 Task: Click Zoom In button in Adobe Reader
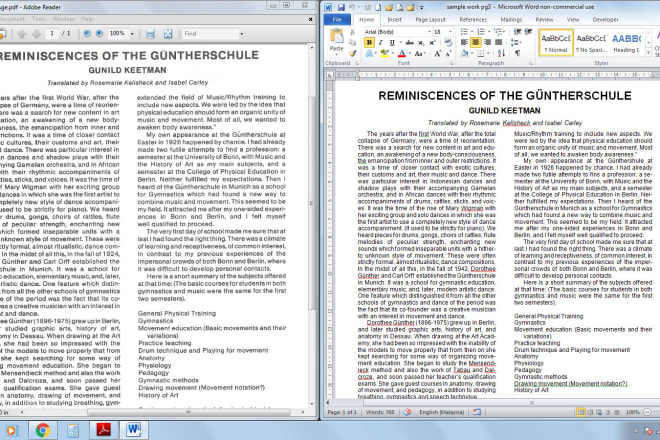tap(100, 34)
